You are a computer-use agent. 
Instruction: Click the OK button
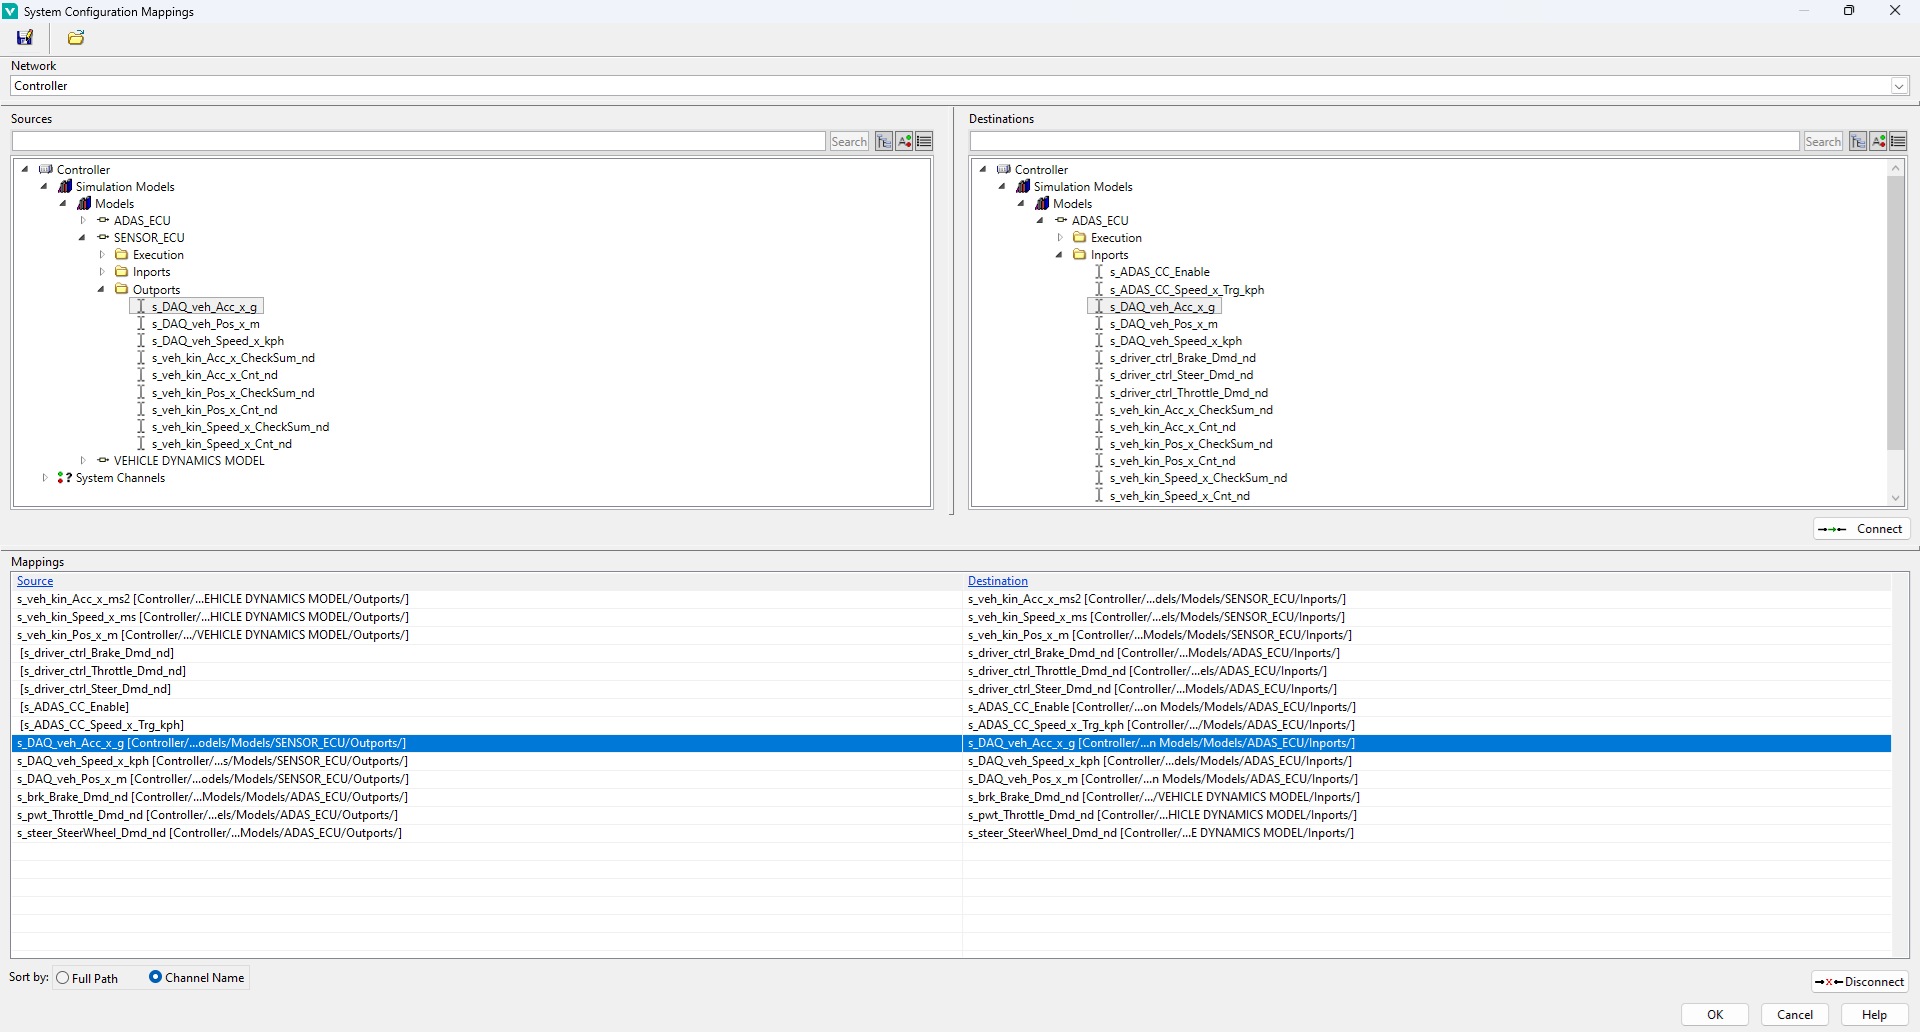coord(1715,1015)
